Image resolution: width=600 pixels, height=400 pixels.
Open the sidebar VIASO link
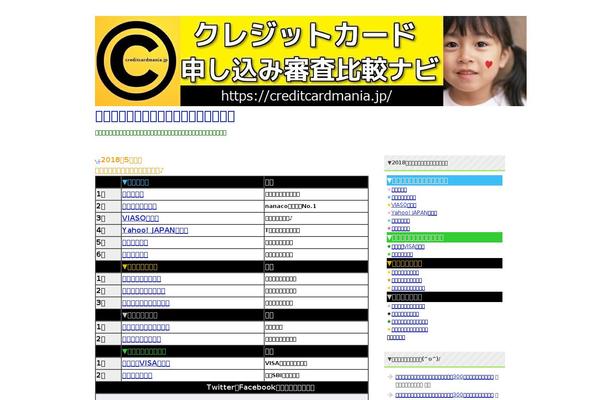click(x=404, y=205)
